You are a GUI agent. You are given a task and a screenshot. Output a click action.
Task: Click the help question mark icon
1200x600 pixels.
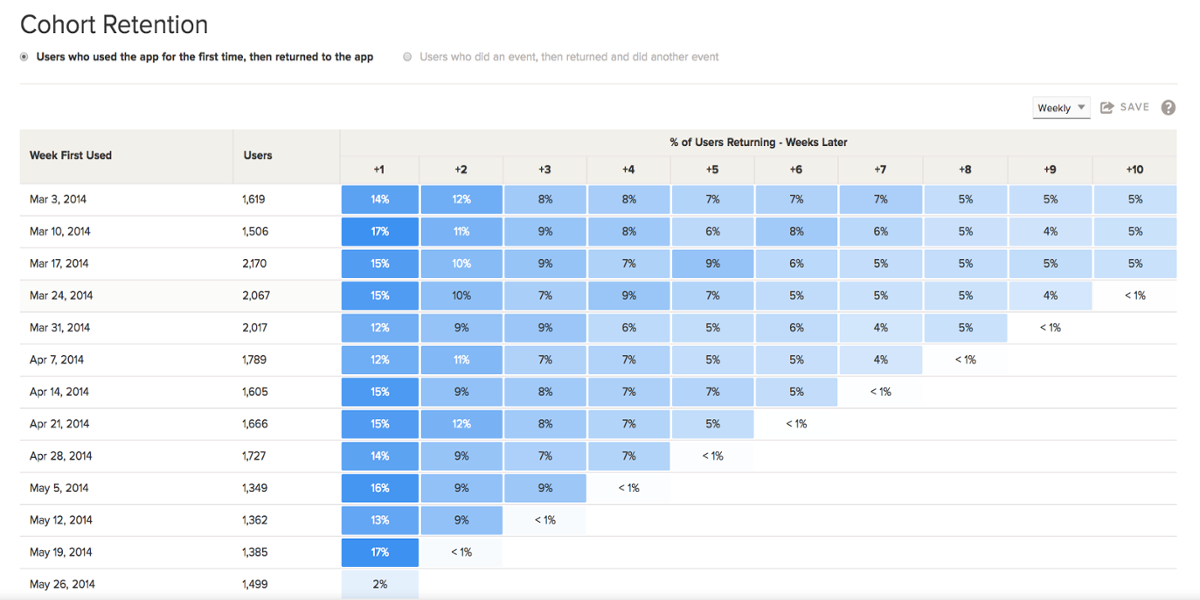(1168, 108)
